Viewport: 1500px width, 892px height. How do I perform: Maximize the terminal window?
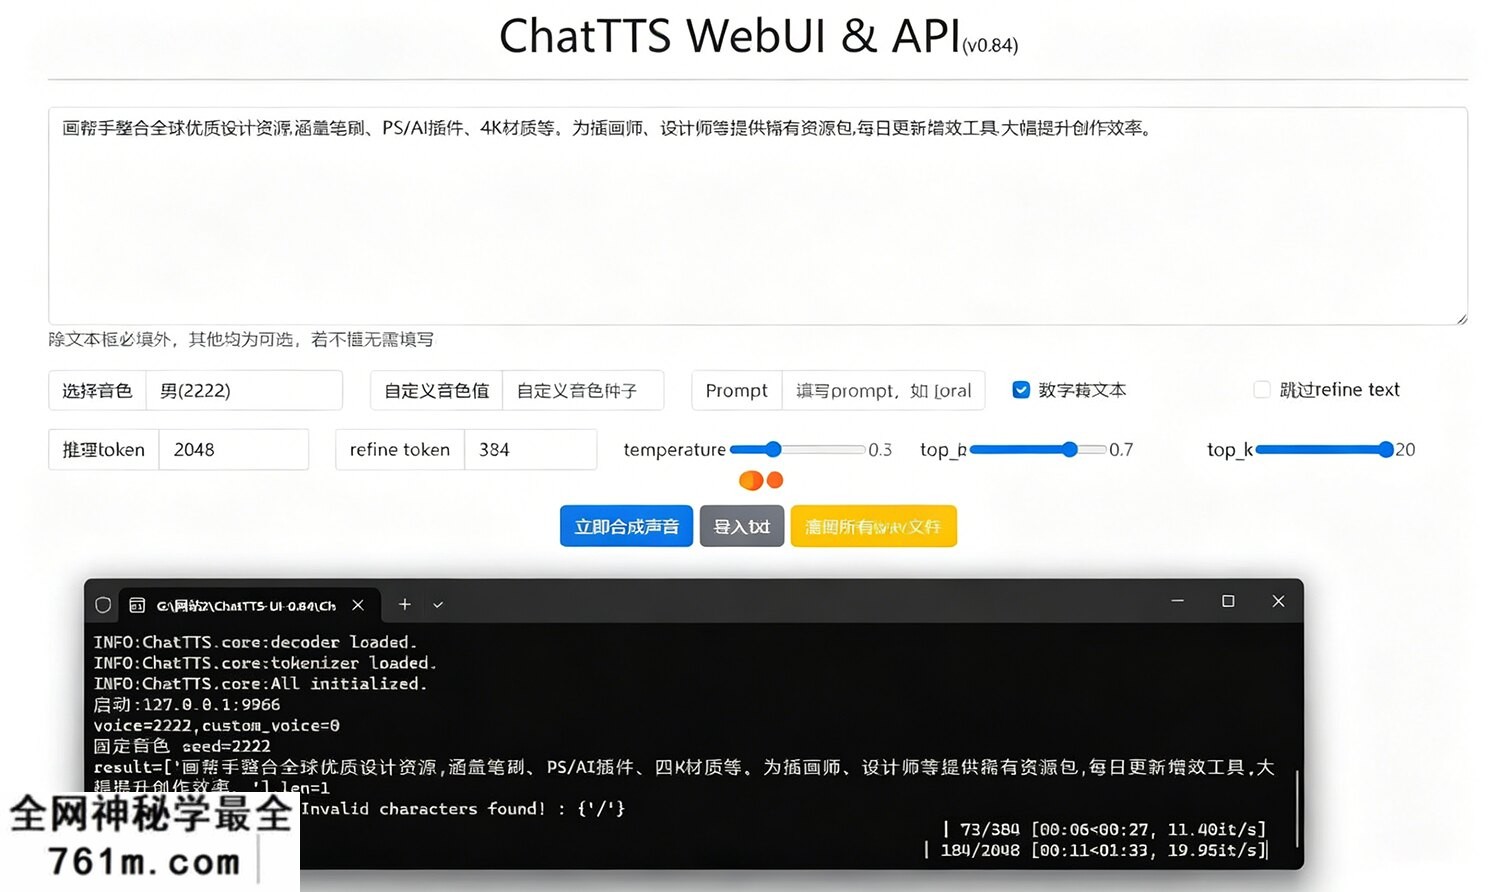pos(1228,601)
